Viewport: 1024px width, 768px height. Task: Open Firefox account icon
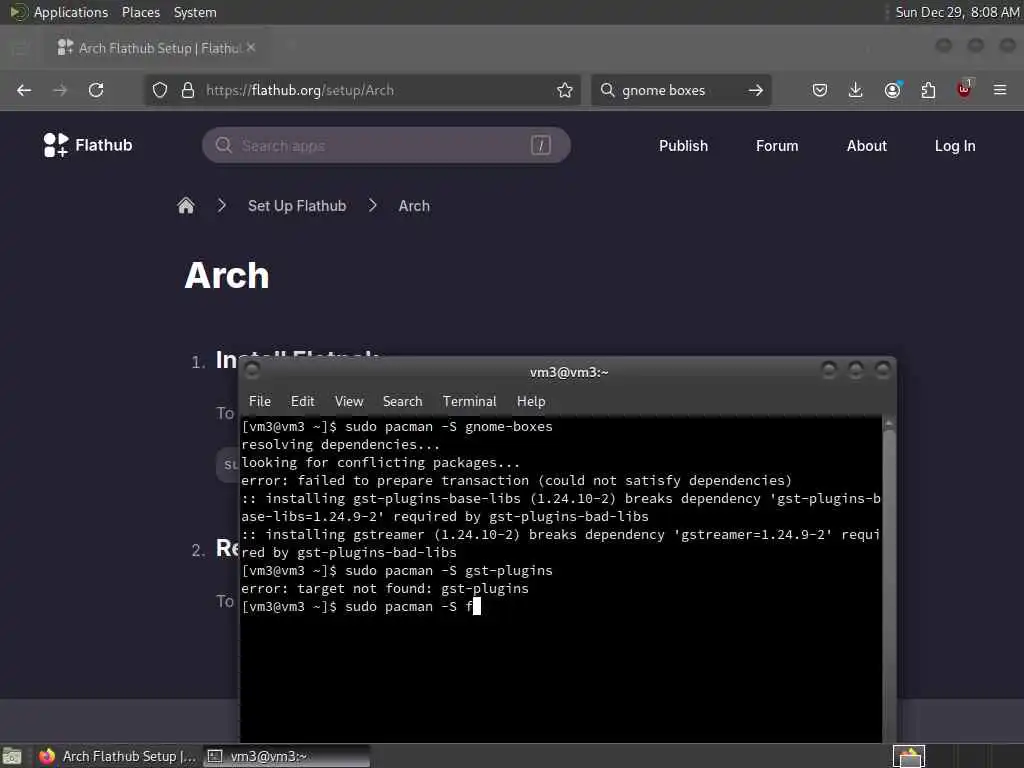click(893, 90)
